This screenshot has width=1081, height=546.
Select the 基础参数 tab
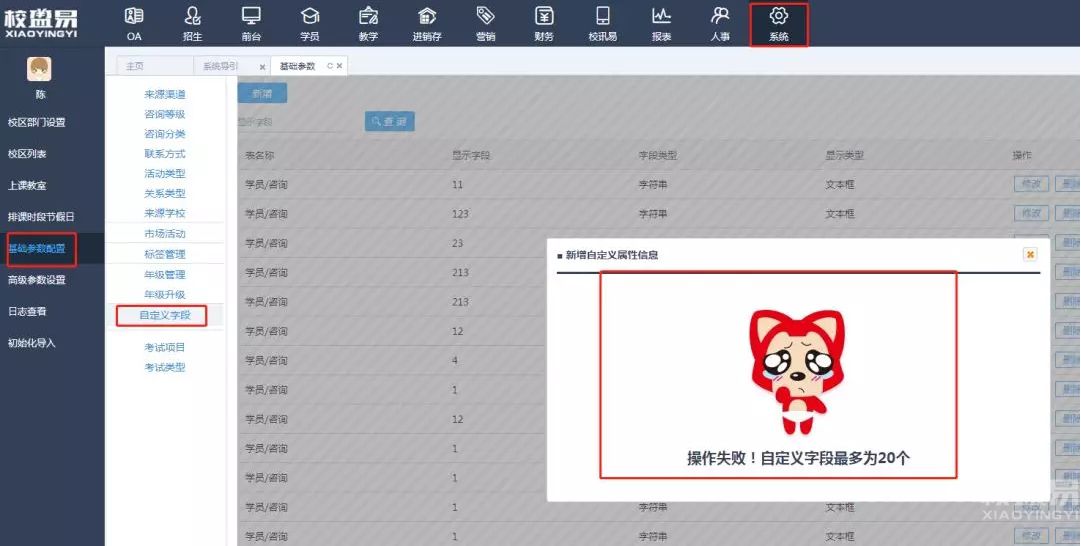click(x=297, y=66)
